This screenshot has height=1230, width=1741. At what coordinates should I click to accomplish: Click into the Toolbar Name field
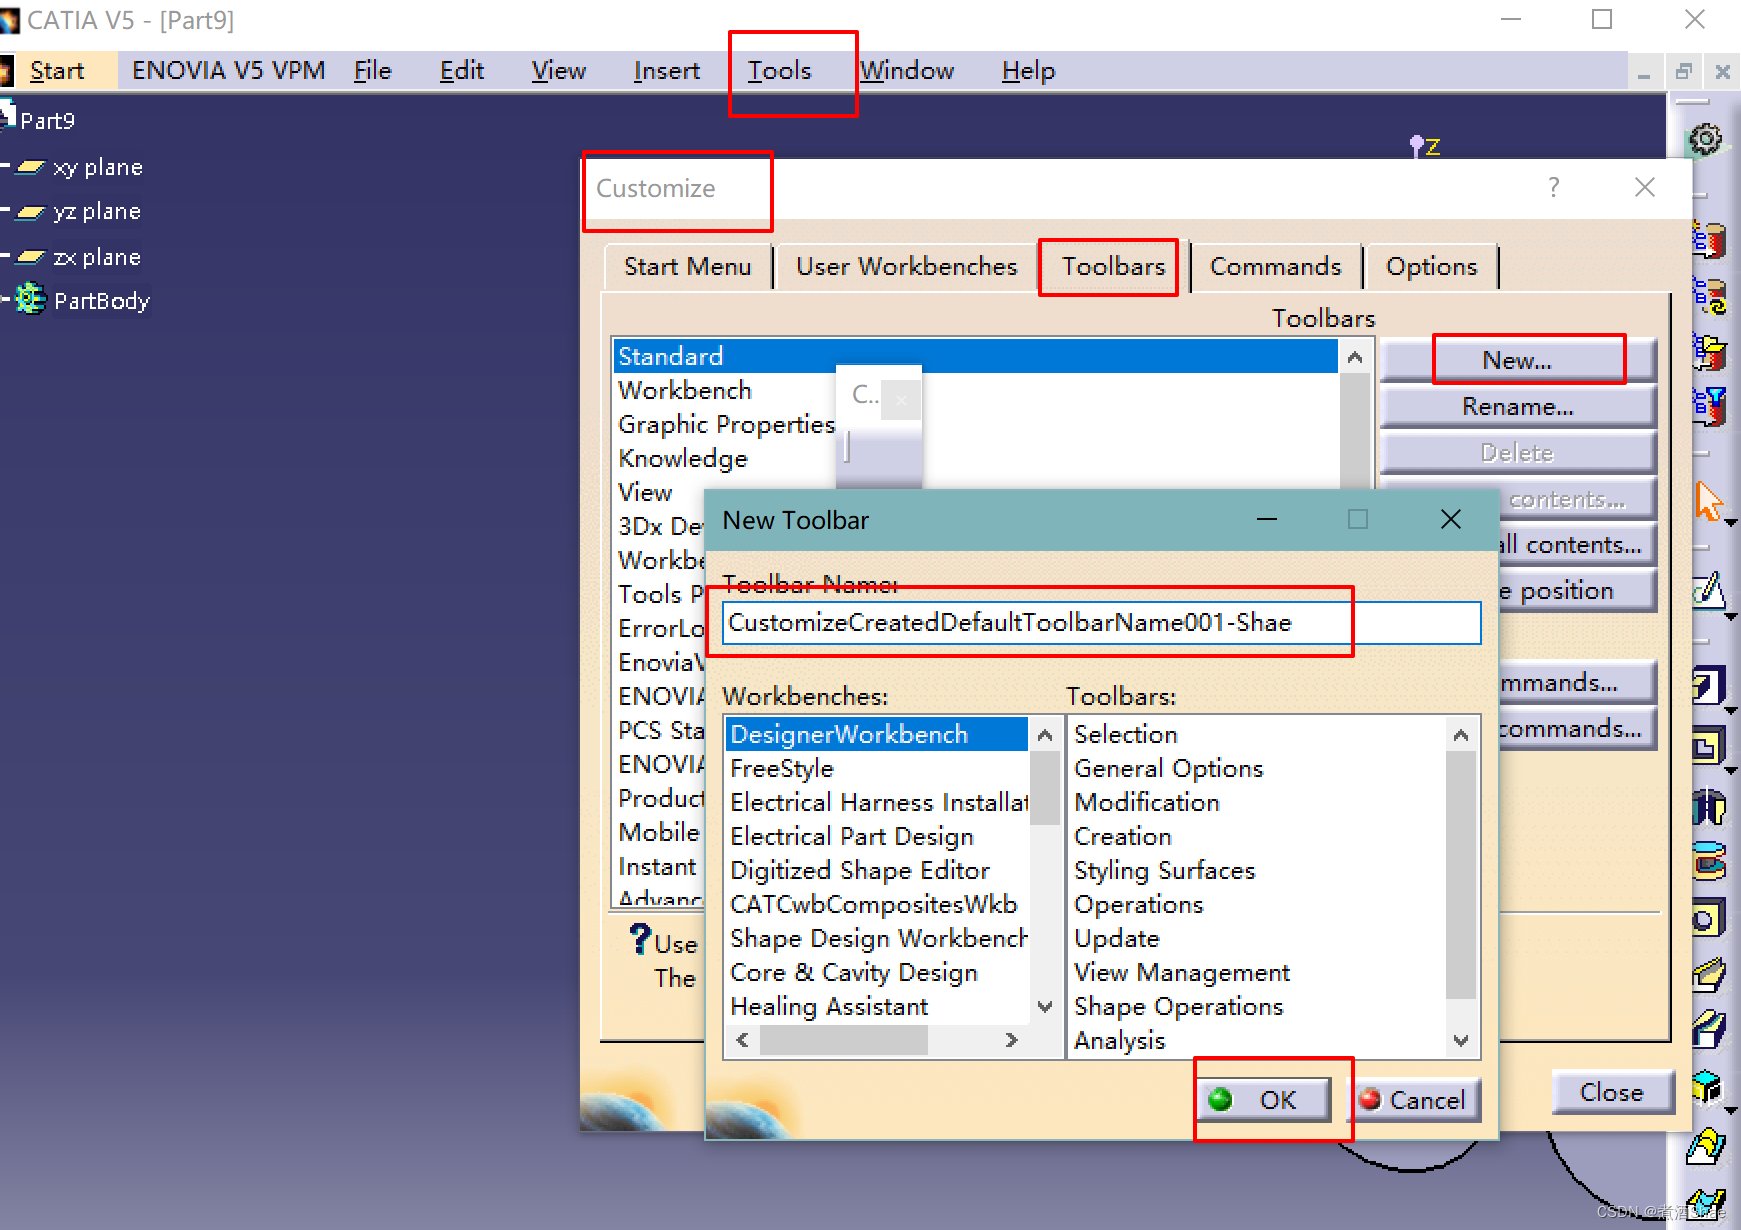pos(1100,623)
